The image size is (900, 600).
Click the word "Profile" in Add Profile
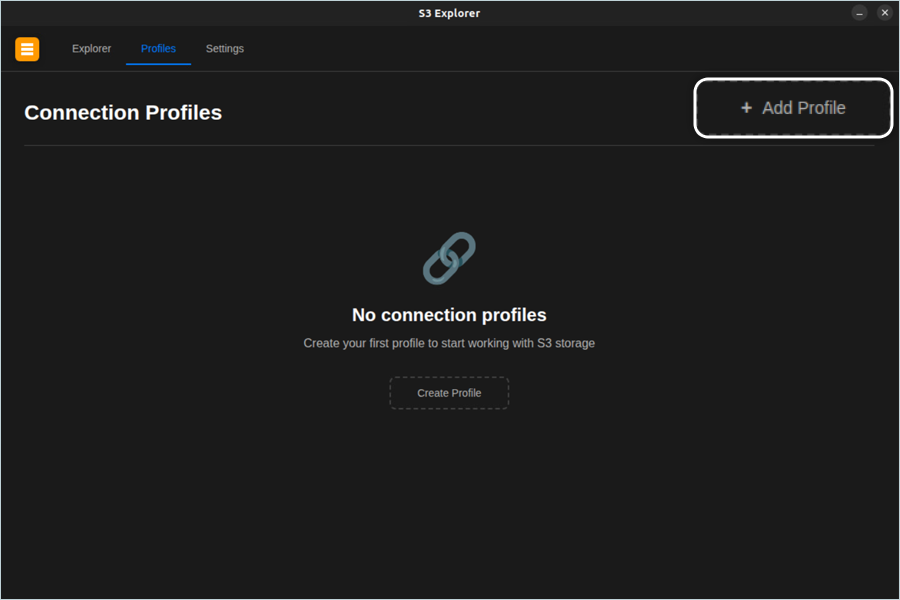coord(821,108)
